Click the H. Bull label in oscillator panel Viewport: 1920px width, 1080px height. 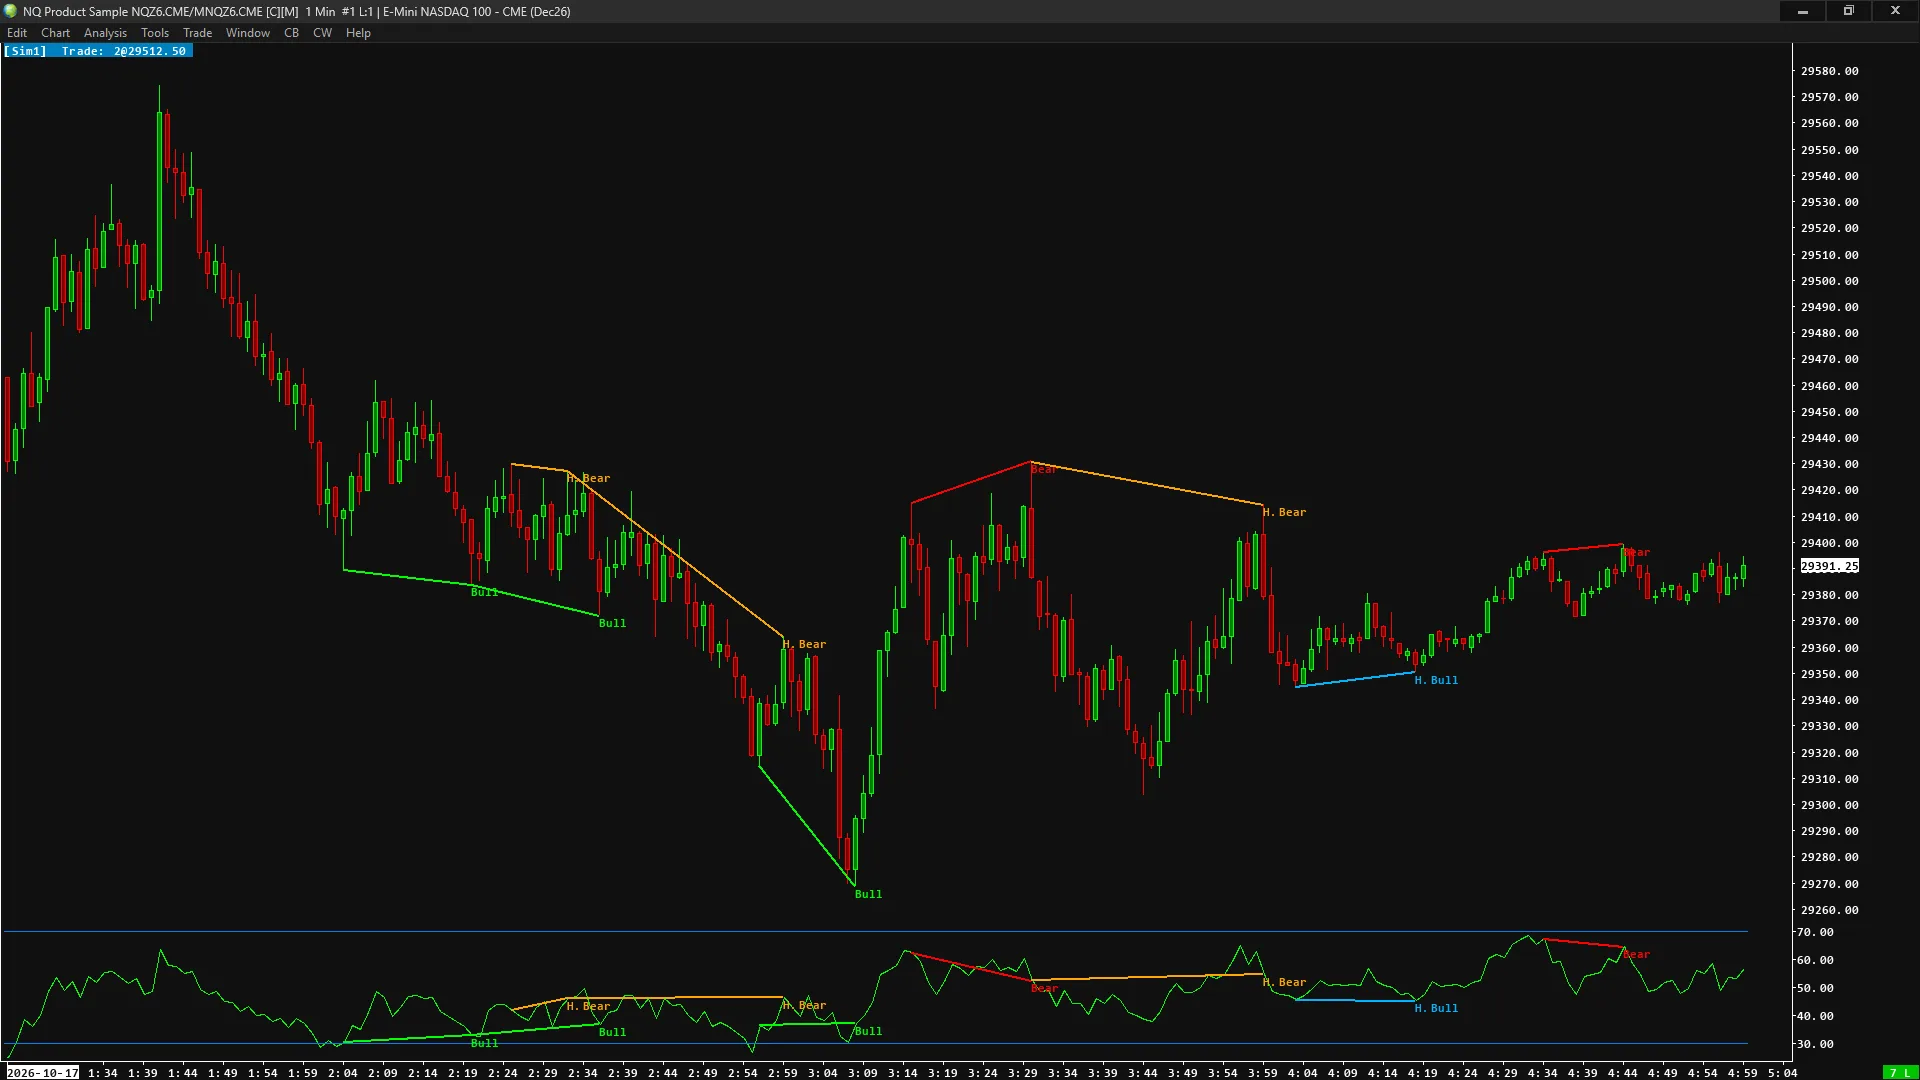tap(1436, 1008)
